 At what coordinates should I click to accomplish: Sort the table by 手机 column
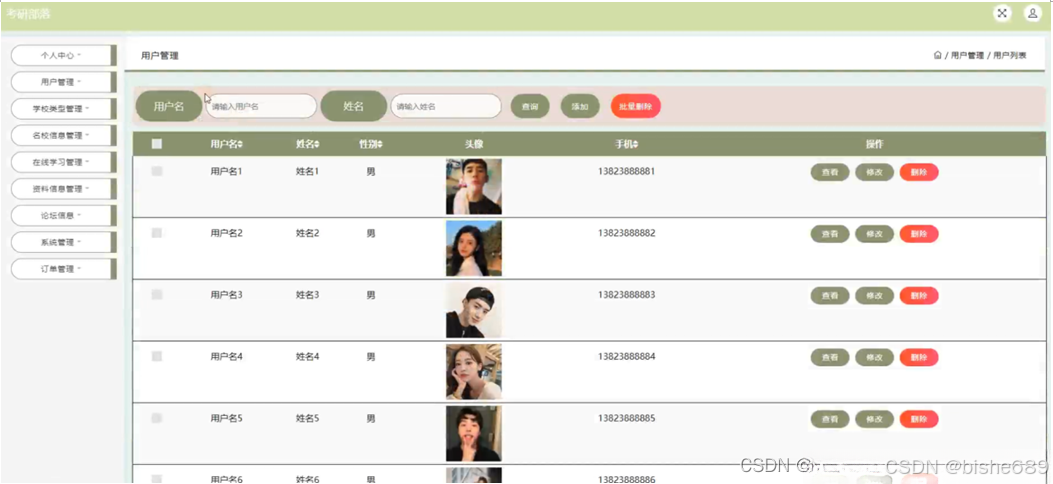(626, 144)
